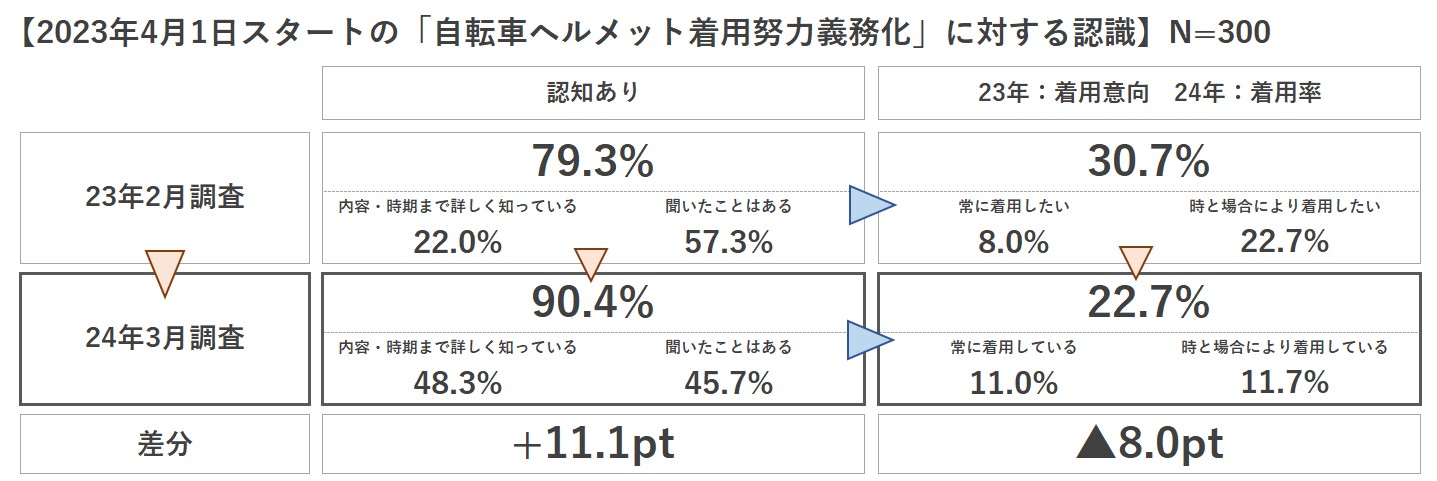The width and height of the screenshot is (1437, 481).
Task: Click the 79.3% awareness value
Action: pyautogui.click(x=593, y=160)
